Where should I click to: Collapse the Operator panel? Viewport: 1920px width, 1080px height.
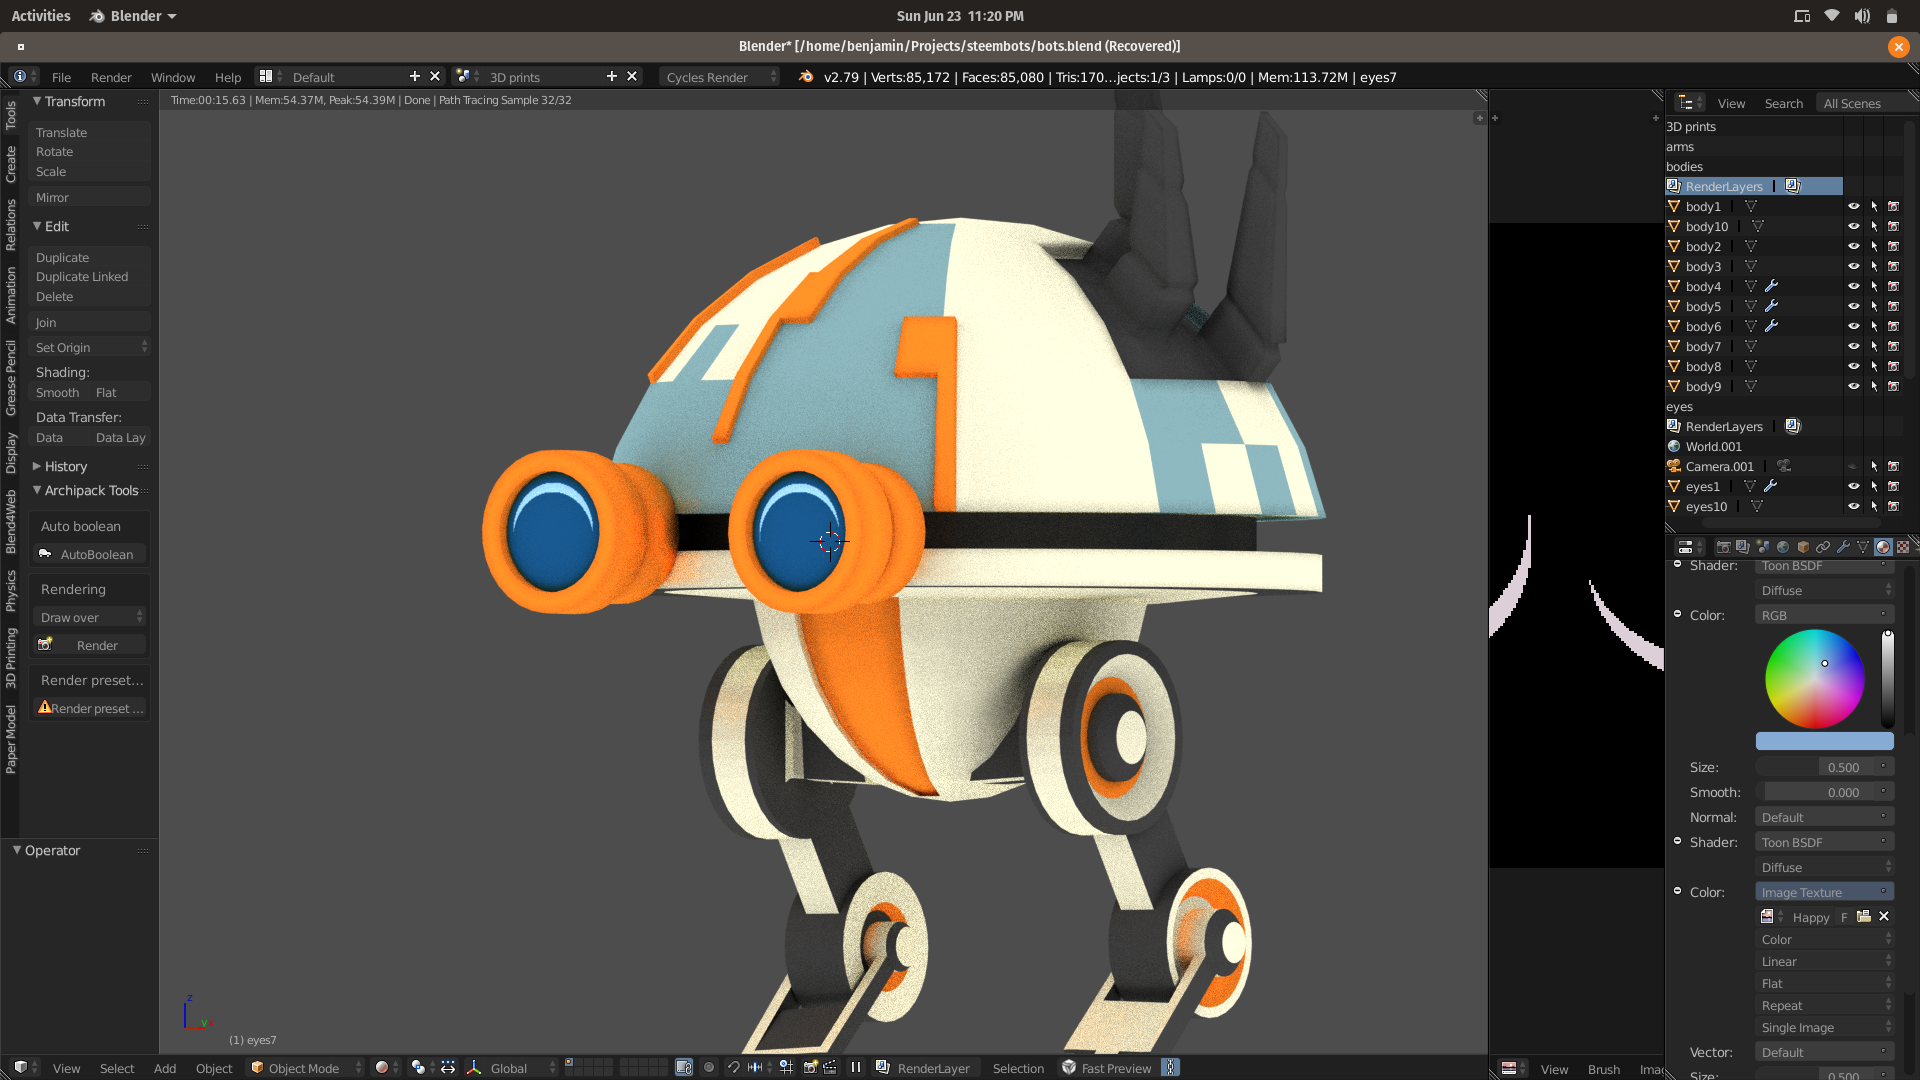point(17,850)
